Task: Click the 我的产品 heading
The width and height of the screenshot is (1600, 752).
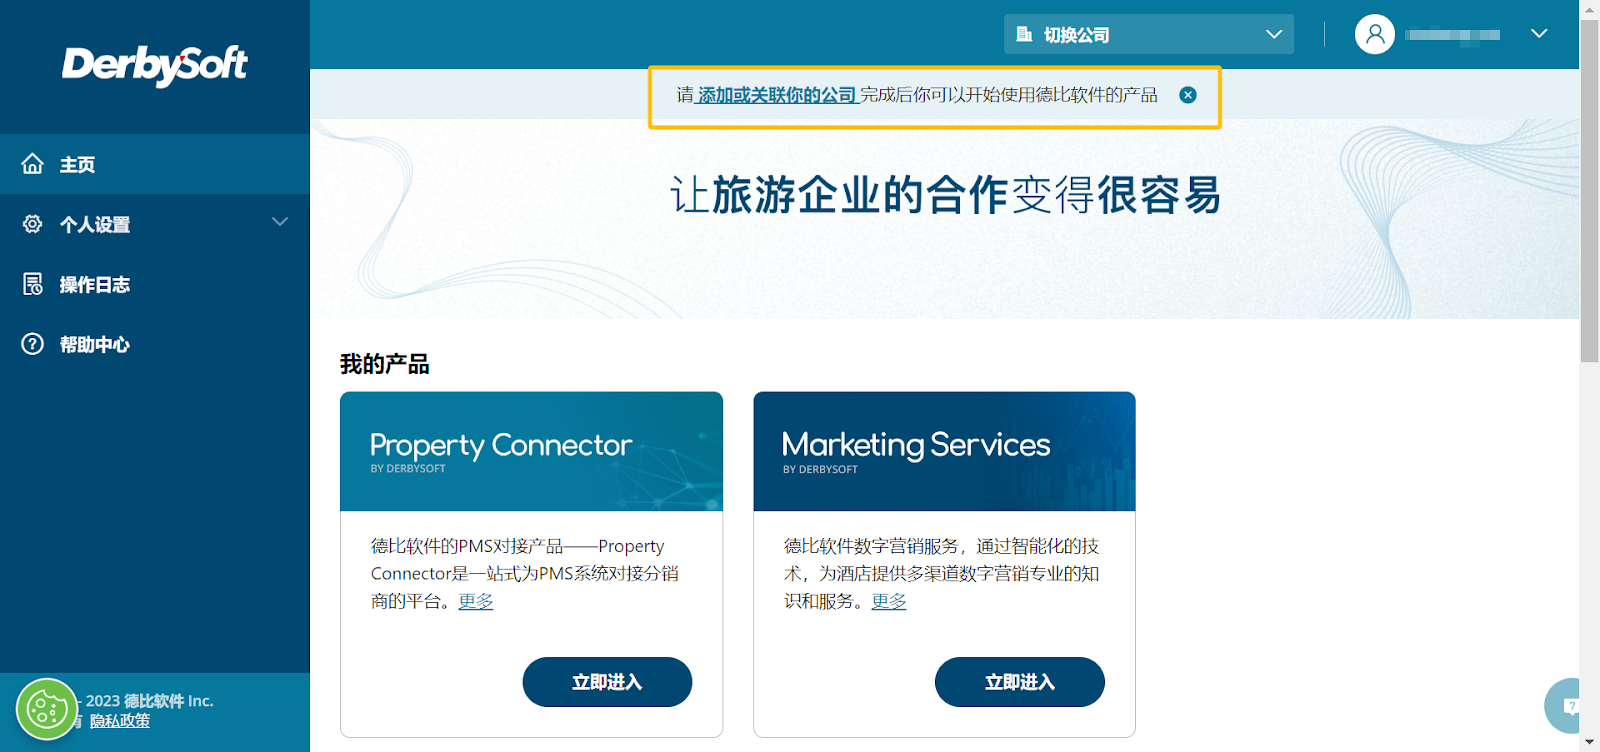Action: tap(385, 364)
